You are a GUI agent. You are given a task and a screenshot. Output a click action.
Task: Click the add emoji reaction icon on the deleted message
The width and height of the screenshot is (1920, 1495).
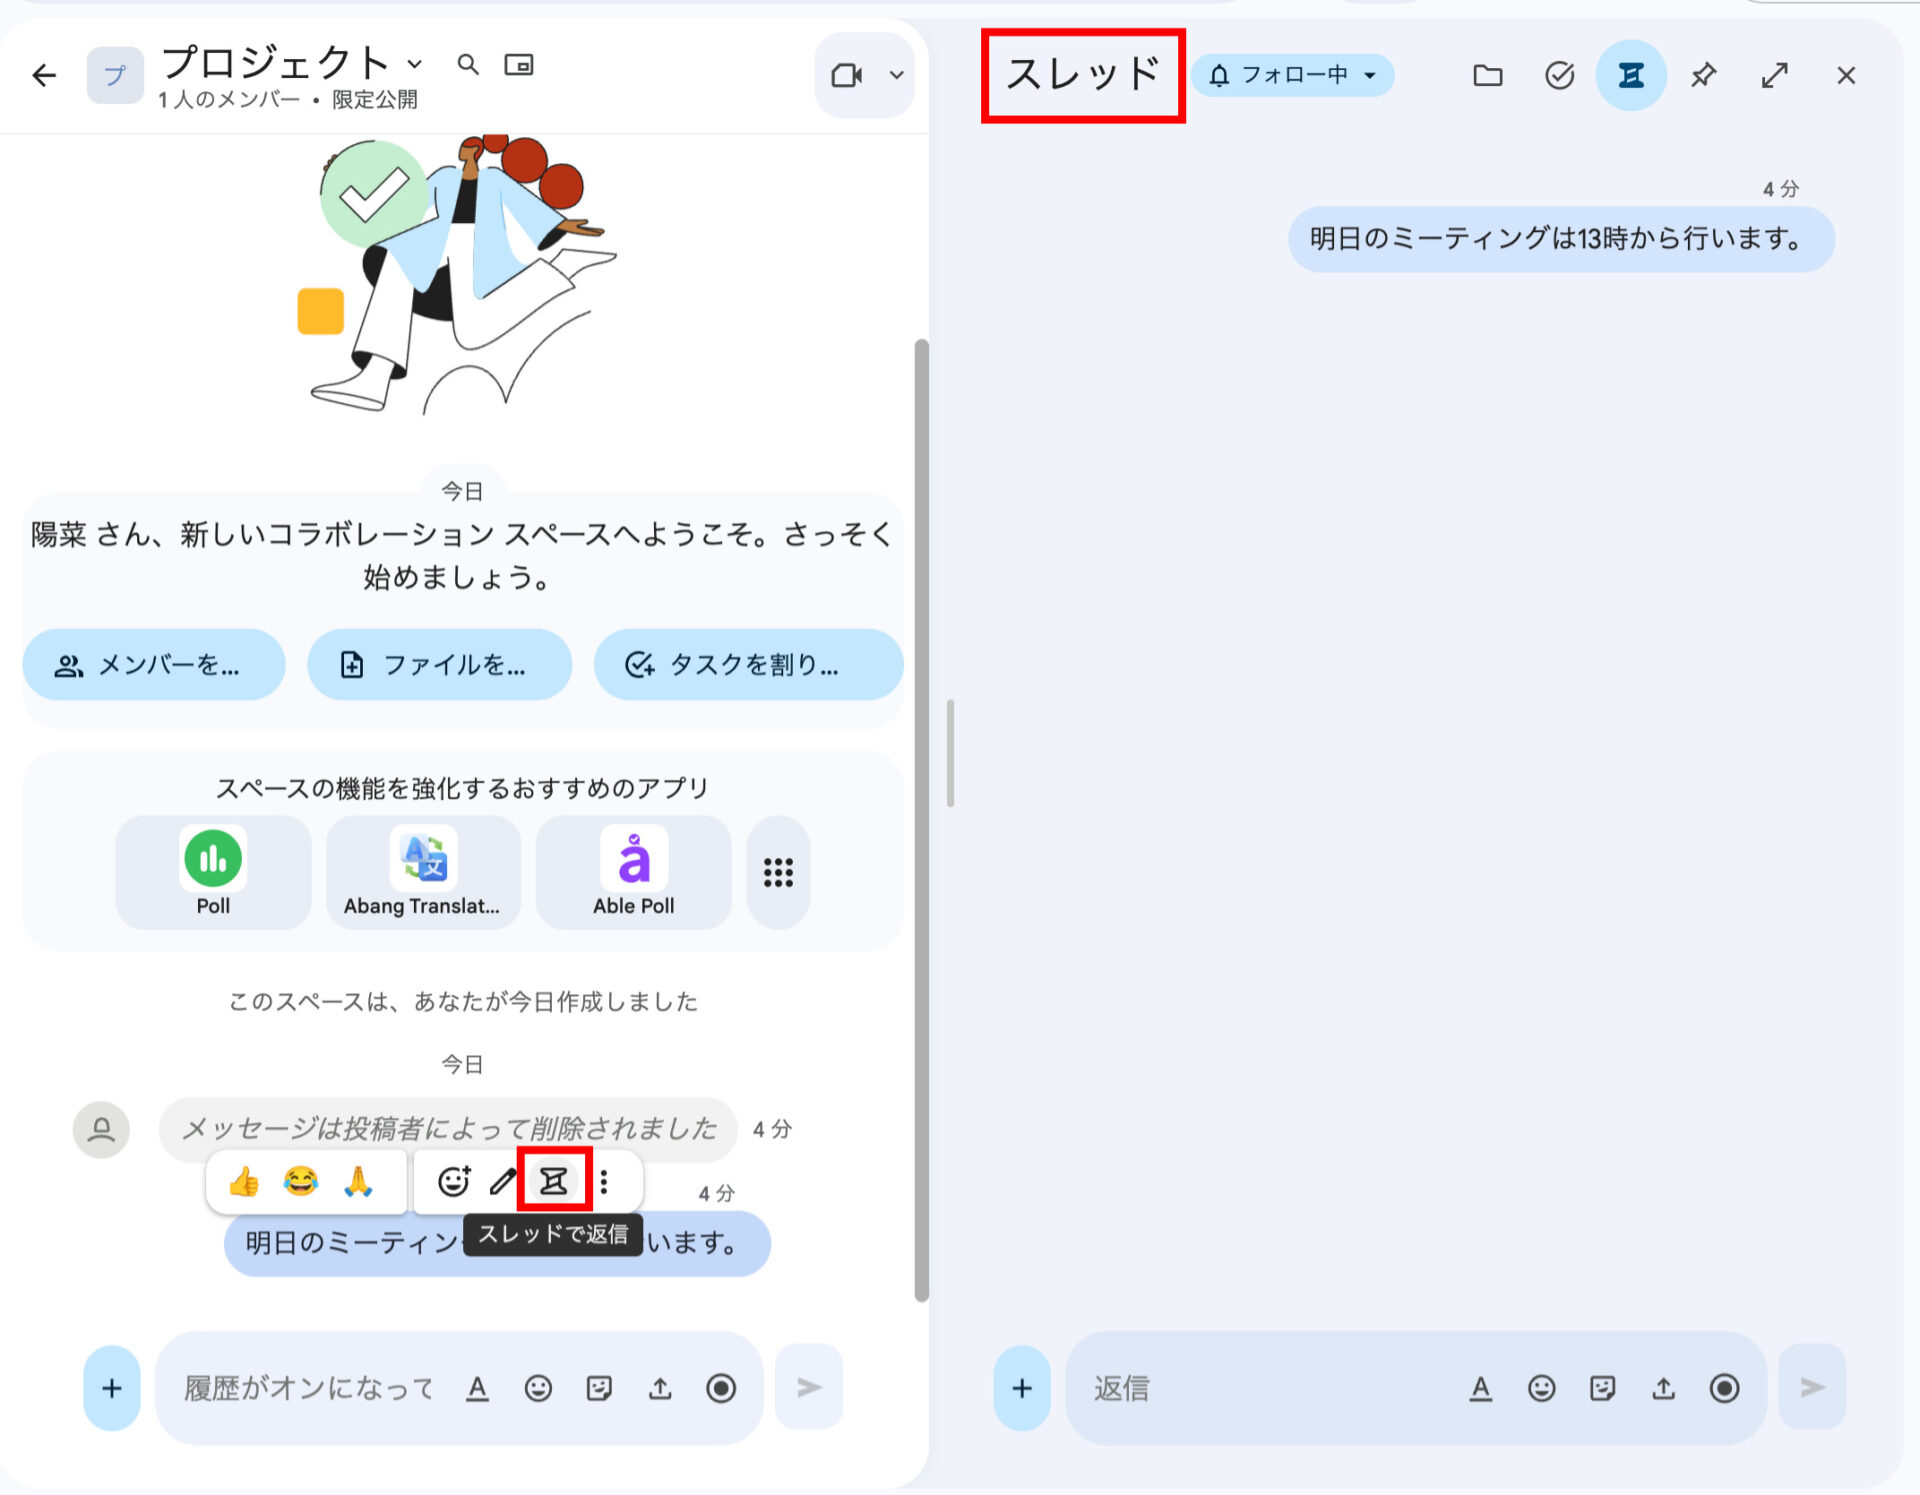pyautogui.click(x=453, y=1181)
